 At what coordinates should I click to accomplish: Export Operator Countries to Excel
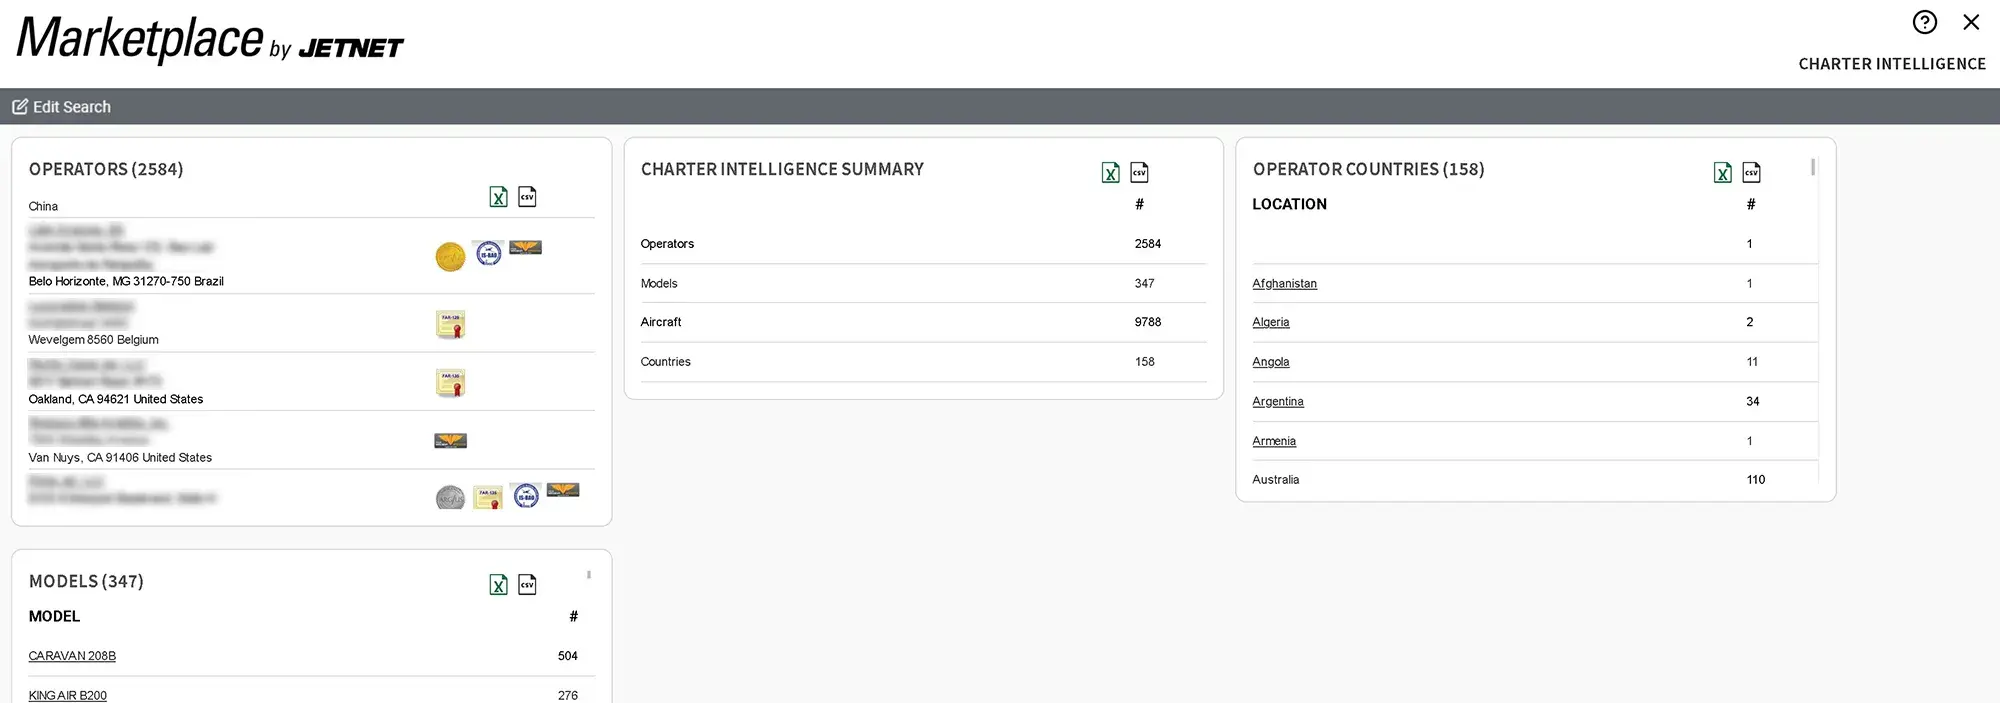pos(1722,173)
